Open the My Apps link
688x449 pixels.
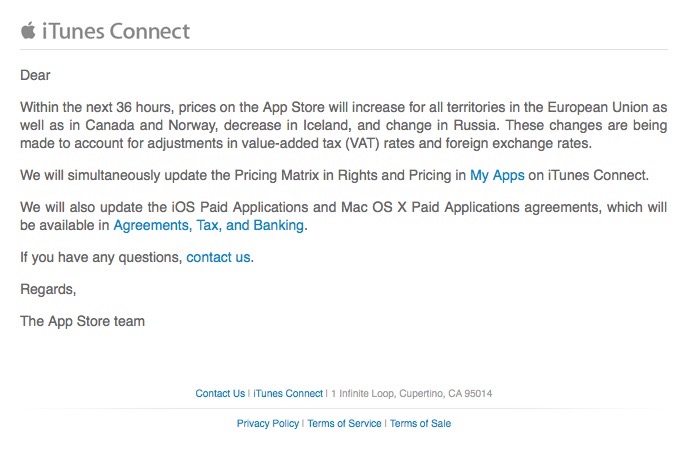click(x=497, y=176)
